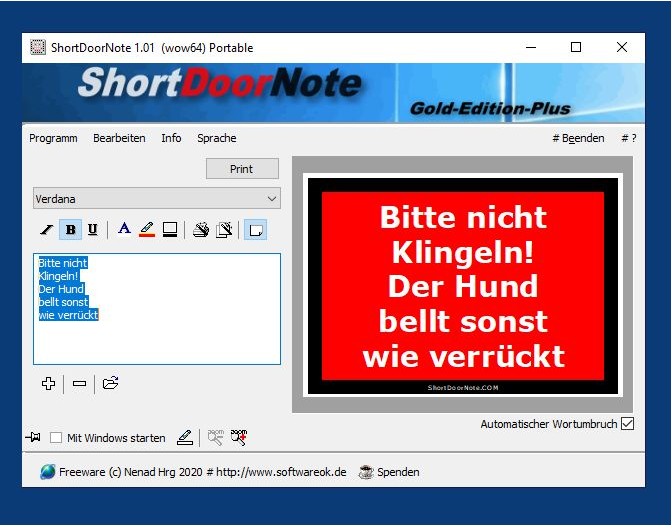Click the ShortDoorNote title bar icon
671x526 pixels.
tap(38, 47)
